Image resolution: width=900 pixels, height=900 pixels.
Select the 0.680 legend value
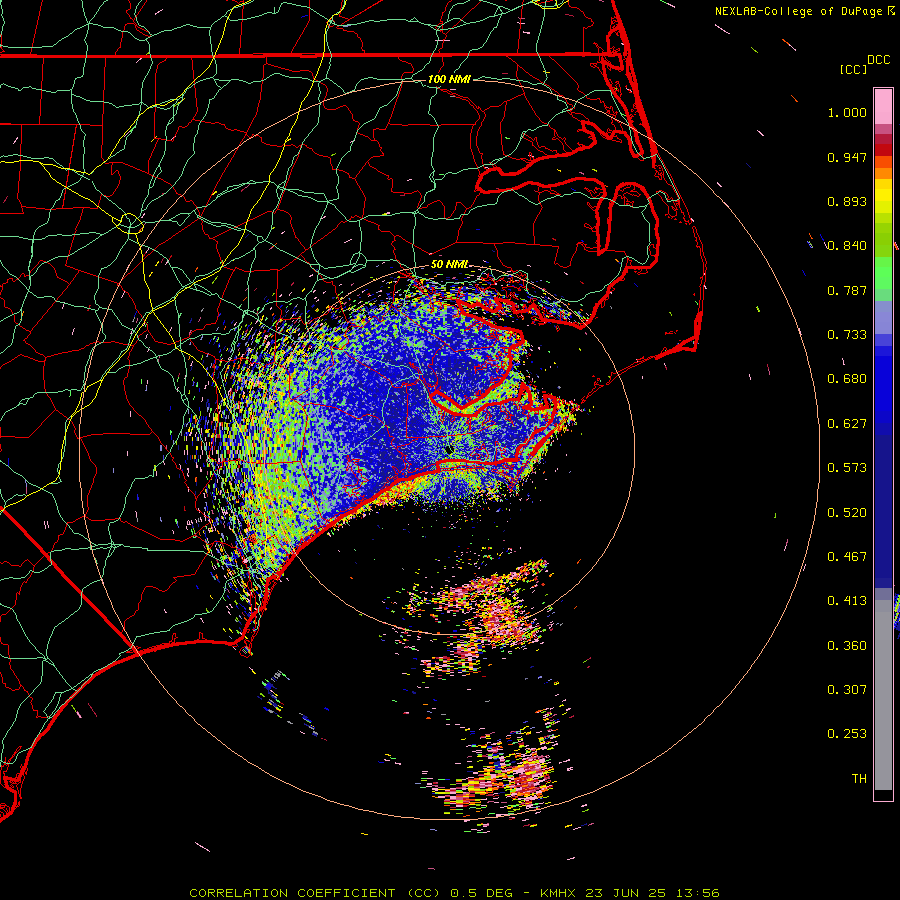pyautogui.click(x=847, y=379)
